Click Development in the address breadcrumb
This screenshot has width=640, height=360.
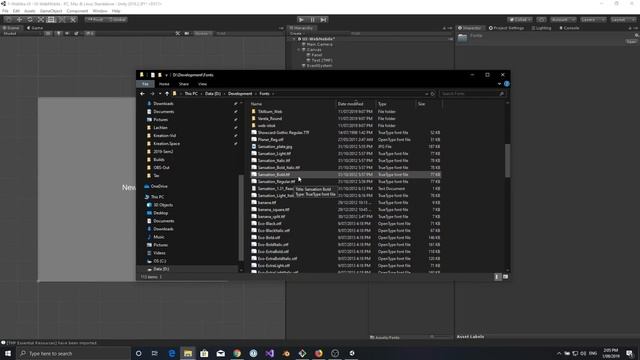[240, 94]
